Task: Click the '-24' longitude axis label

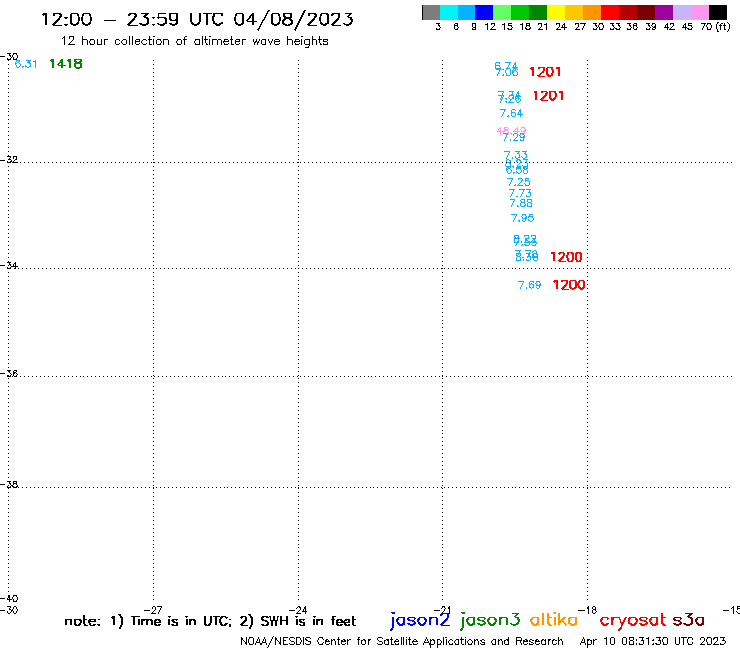Action: click(x=298, y=610)
